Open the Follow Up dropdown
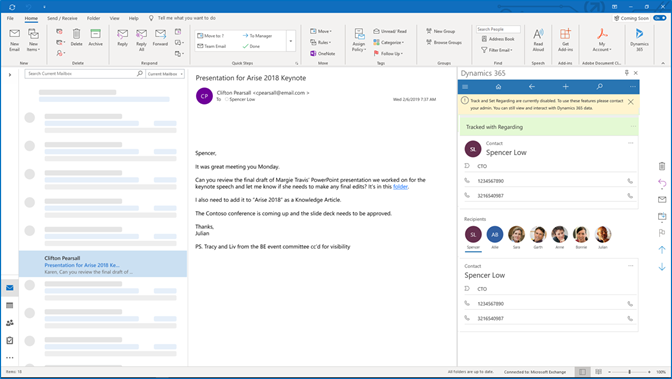 pos(388,54)
